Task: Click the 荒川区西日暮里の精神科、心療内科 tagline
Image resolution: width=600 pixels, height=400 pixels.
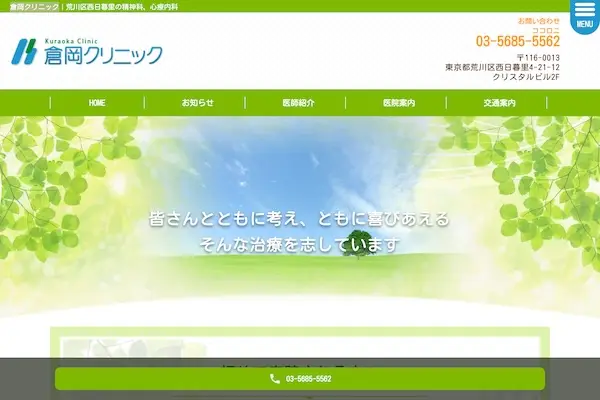Action: pyautogui.click(x=122, y=7)
